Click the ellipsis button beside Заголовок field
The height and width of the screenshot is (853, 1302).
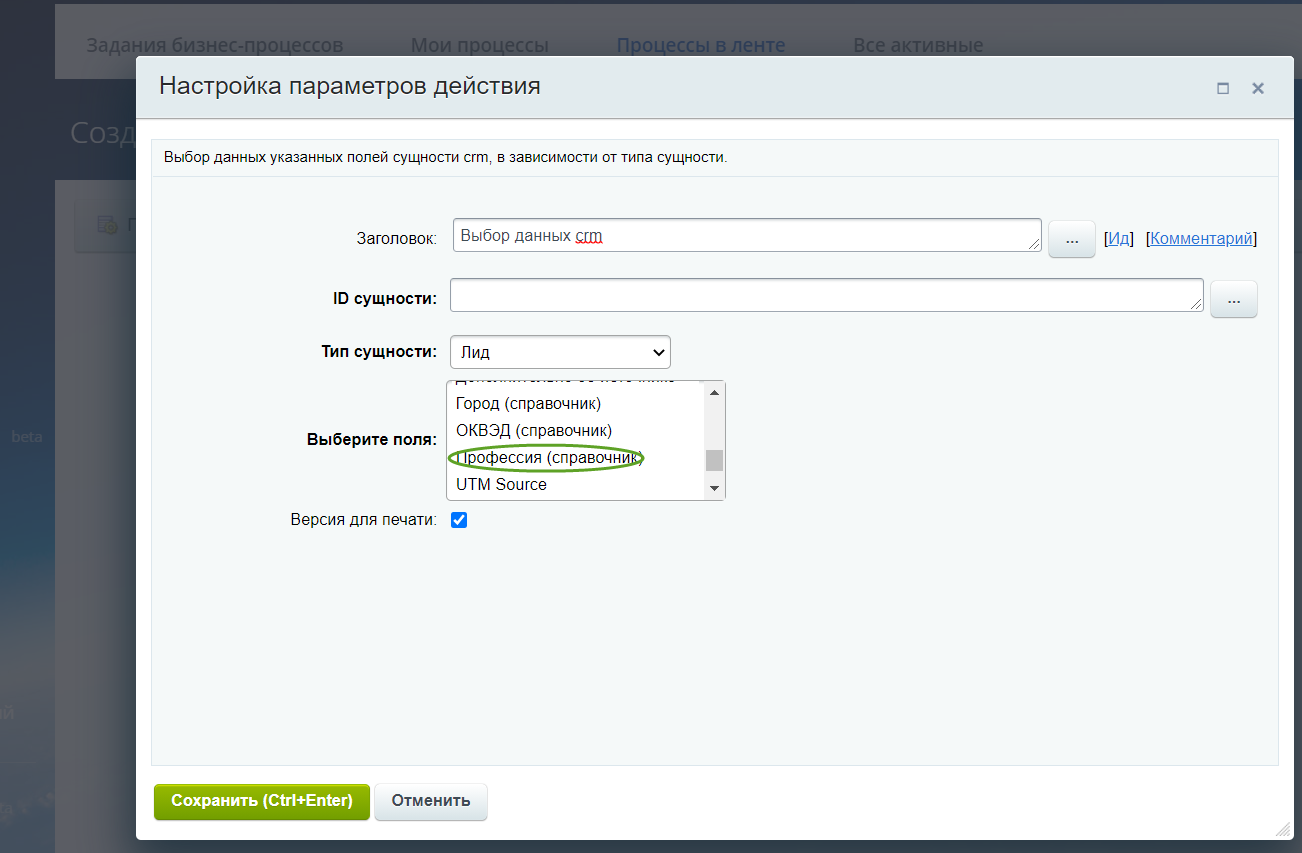click(1072, 240)
